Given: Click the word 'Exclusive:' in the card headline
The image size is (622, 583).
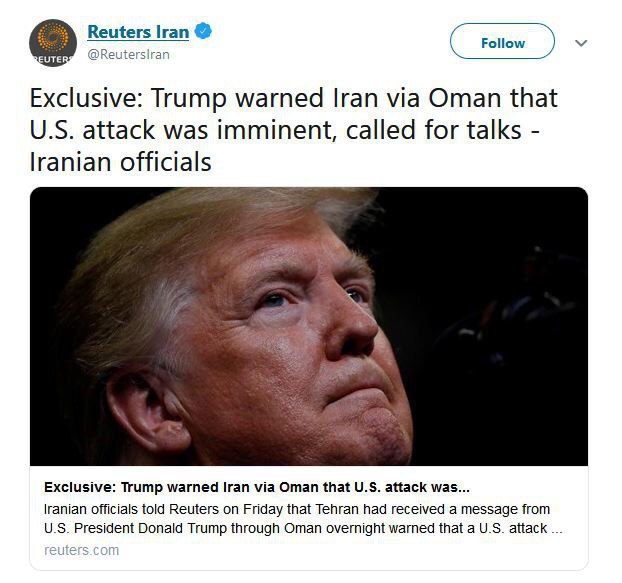Looking at the screenshot, I should tap(80, 487).
